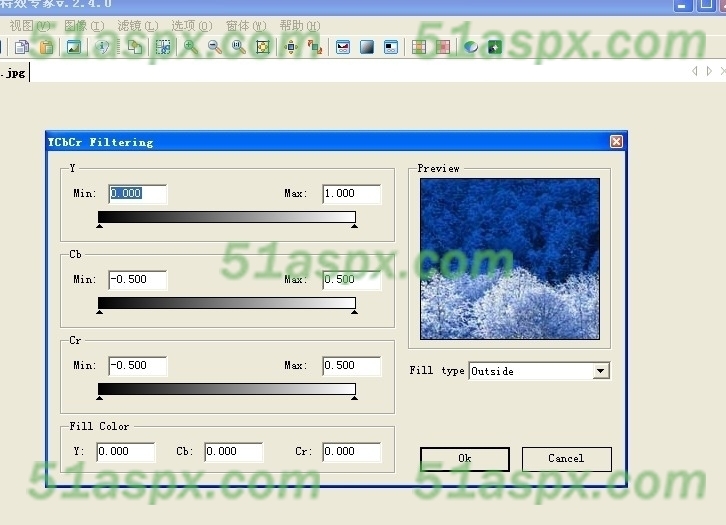Click the Zoom In magnifier
726x525 pixels.
190,47
